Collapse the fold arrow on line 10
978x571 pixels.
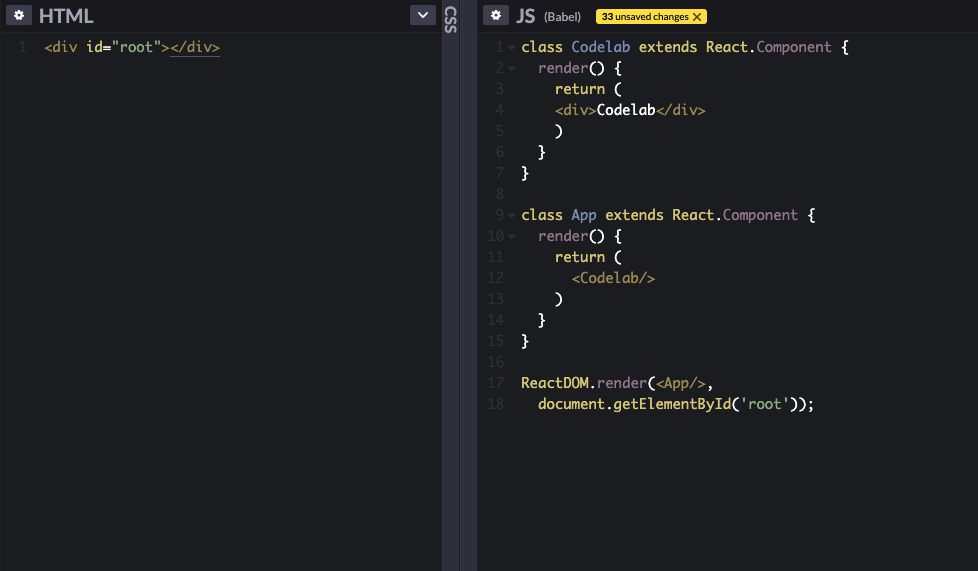click(x=511, y=237)
